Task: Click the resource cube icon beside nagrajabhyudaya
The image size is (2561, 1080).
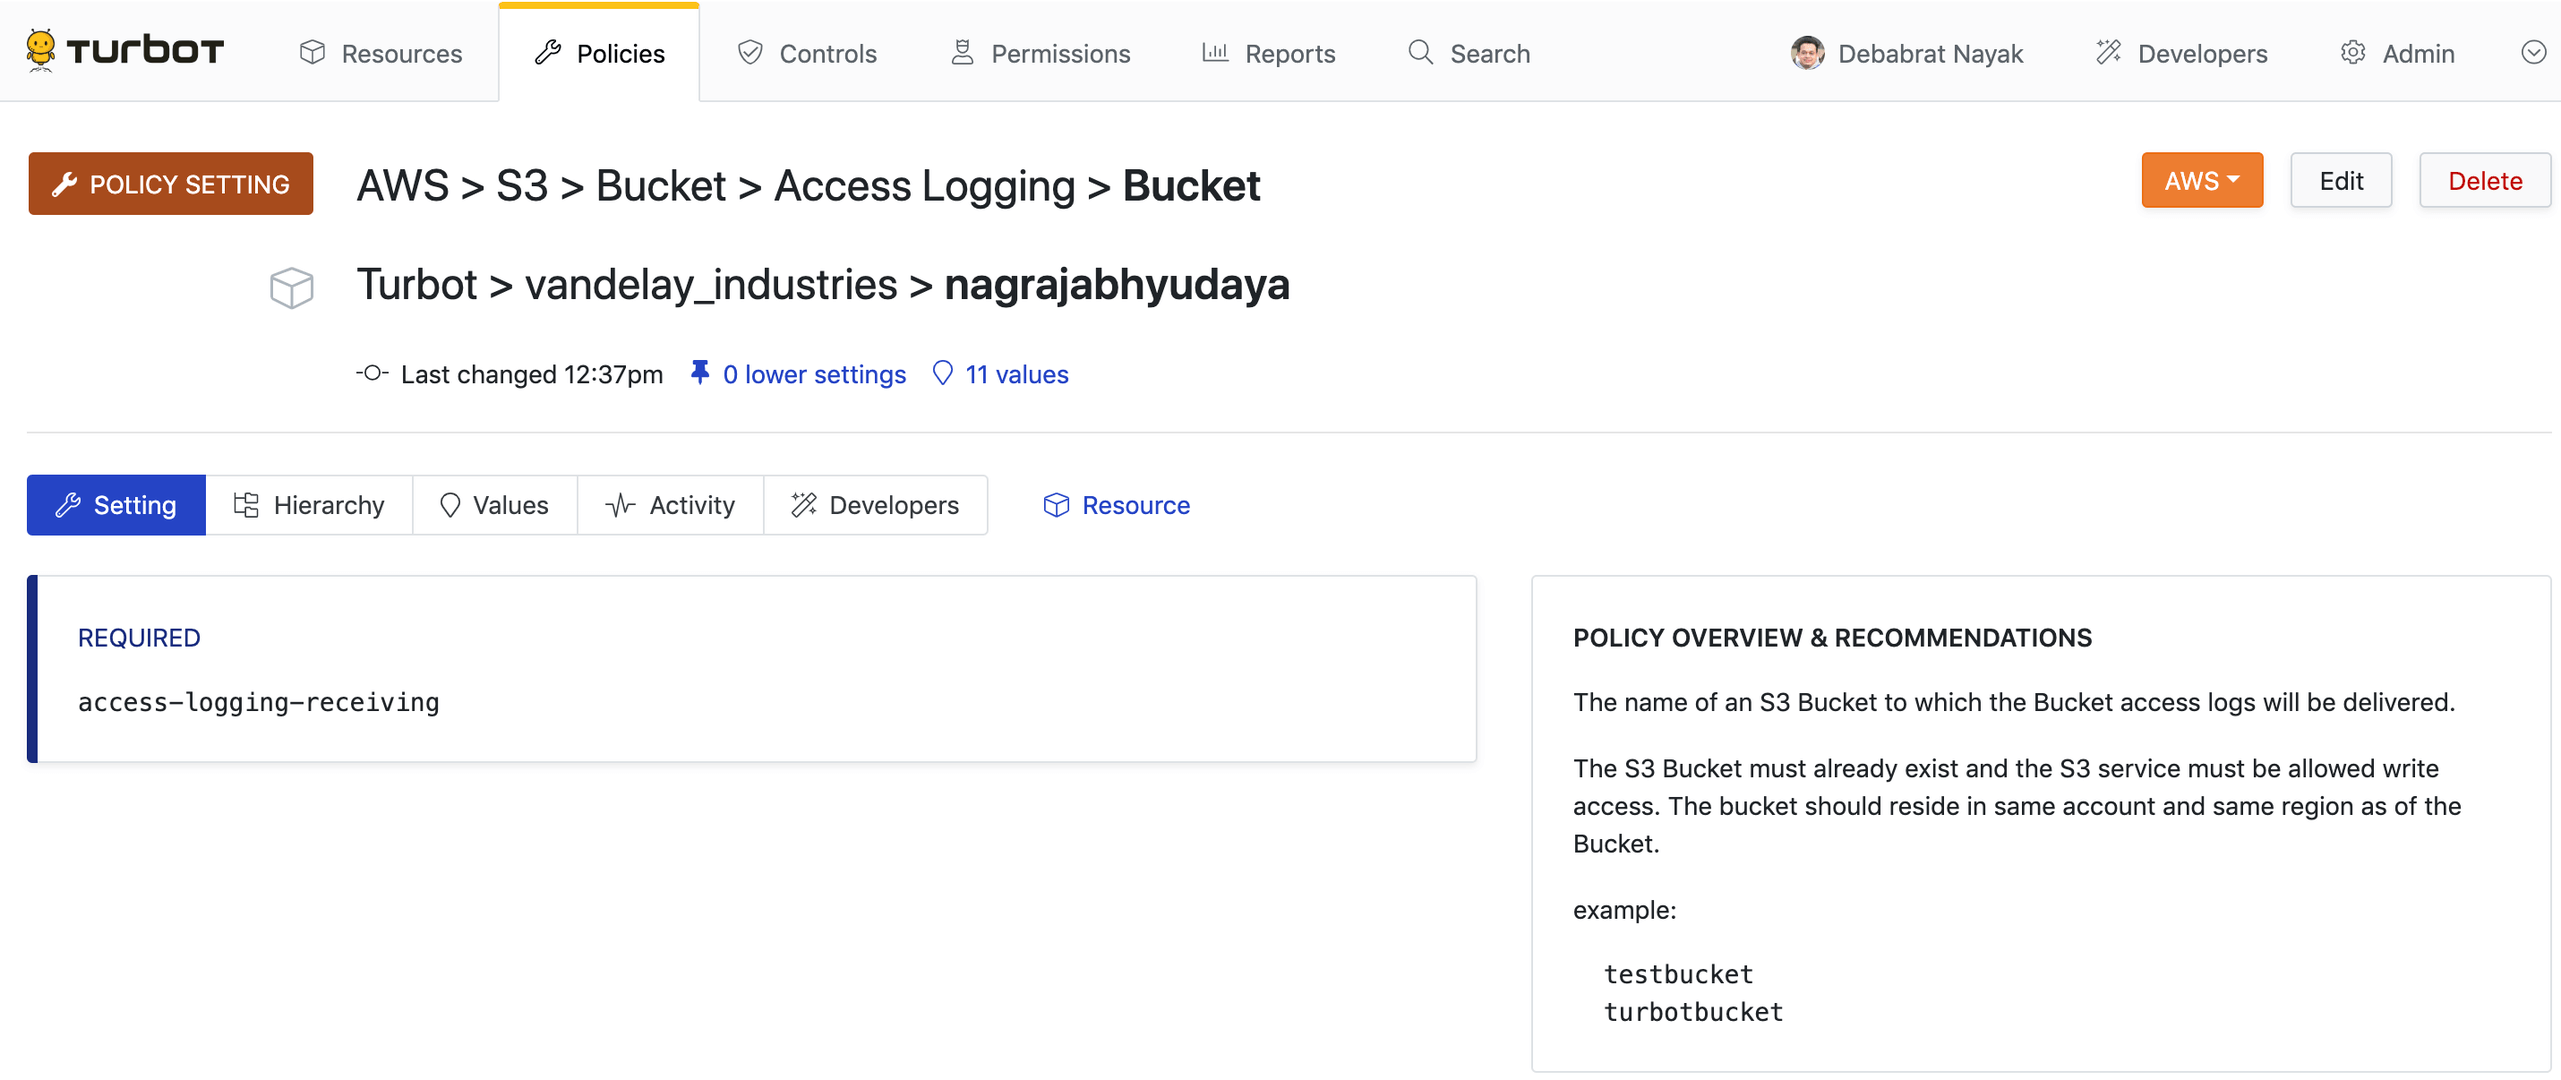Action: pos(290,288)
